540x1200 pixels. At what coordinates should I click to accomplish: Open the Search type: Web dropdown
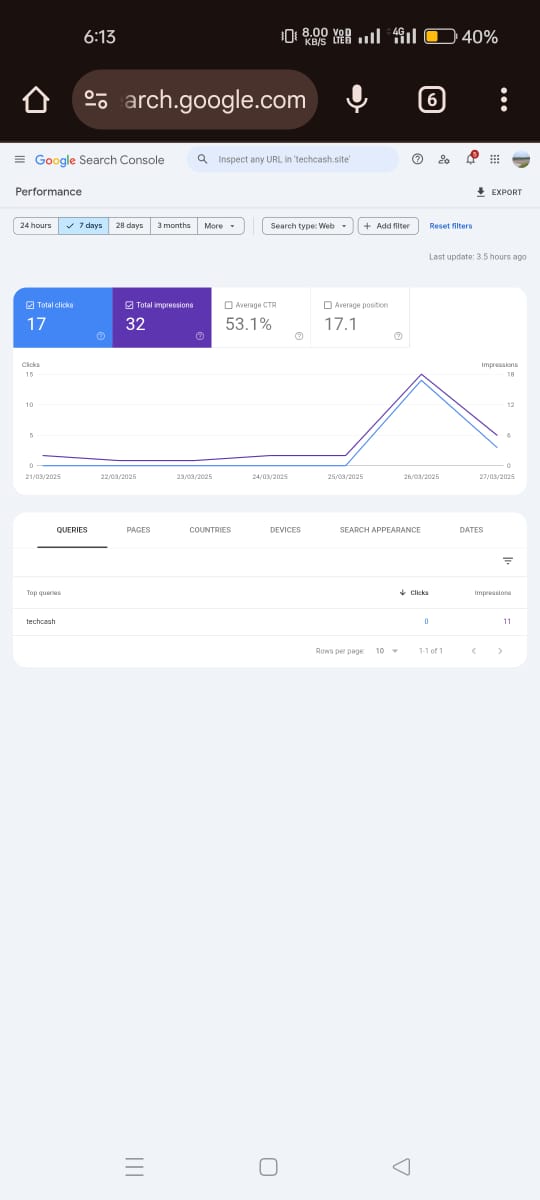tap(308, 226)
